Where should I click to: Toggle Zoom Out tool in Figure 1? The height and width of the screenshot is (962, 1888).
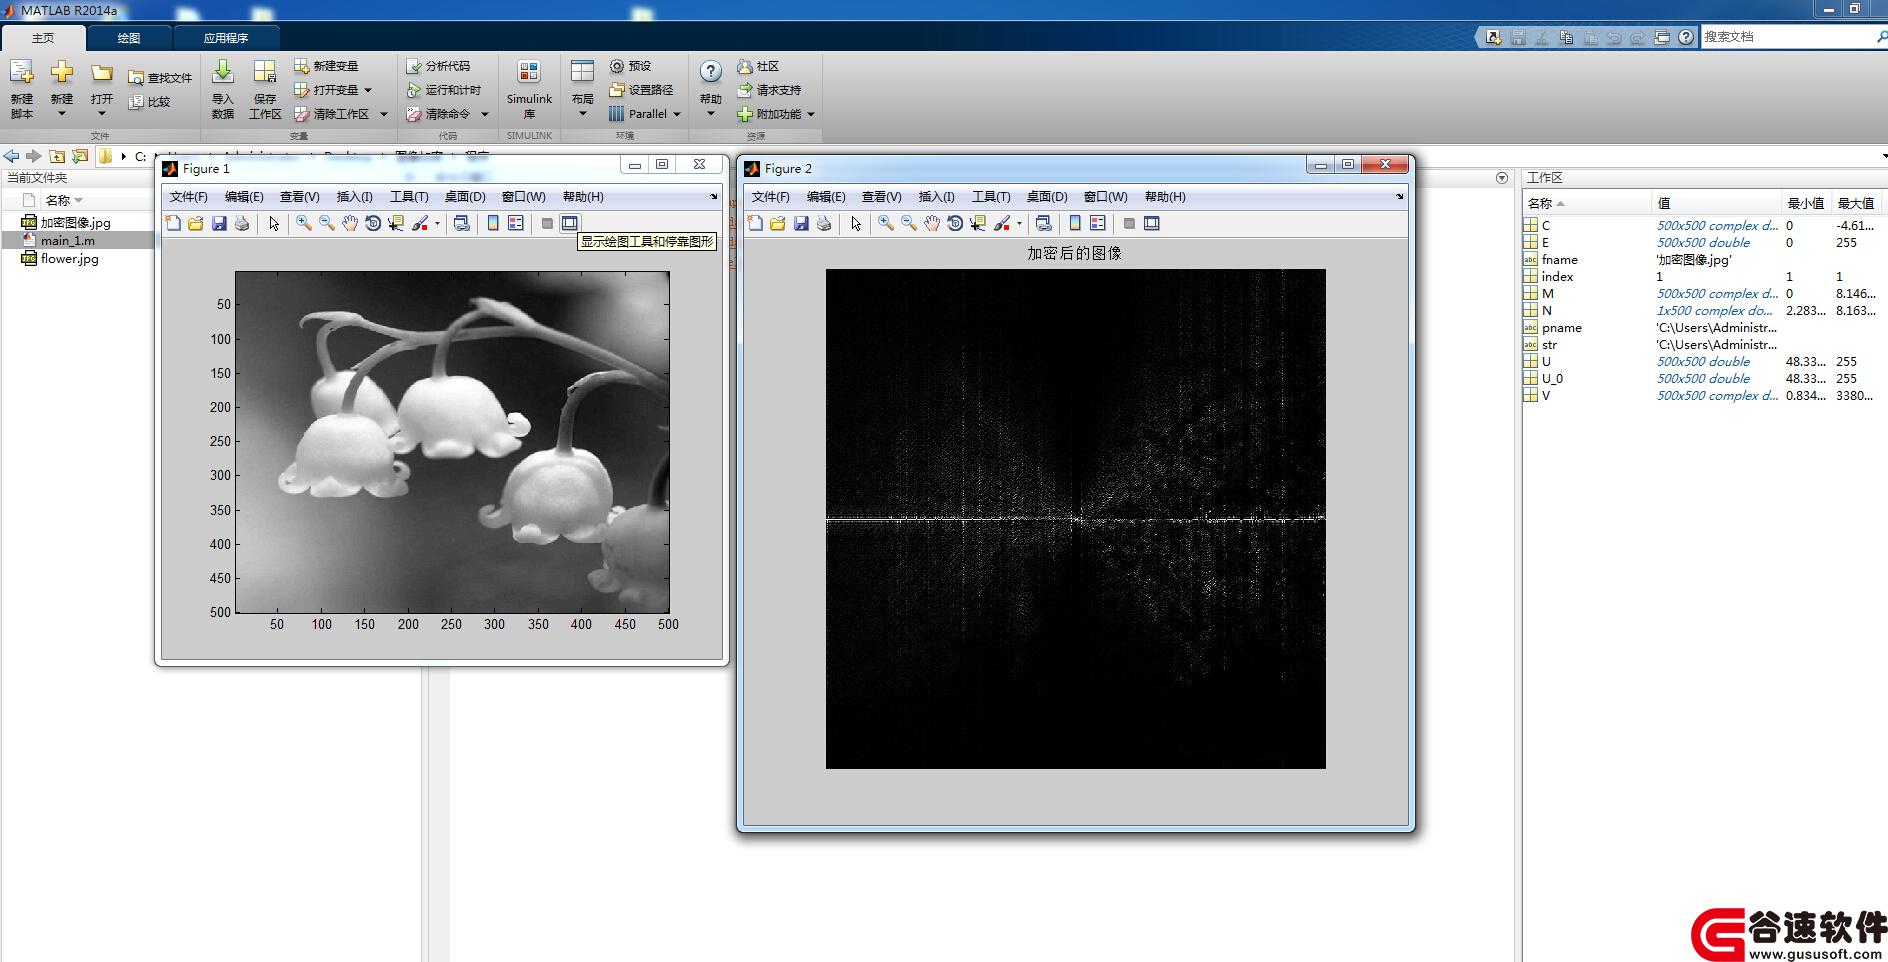click(327, 223)
